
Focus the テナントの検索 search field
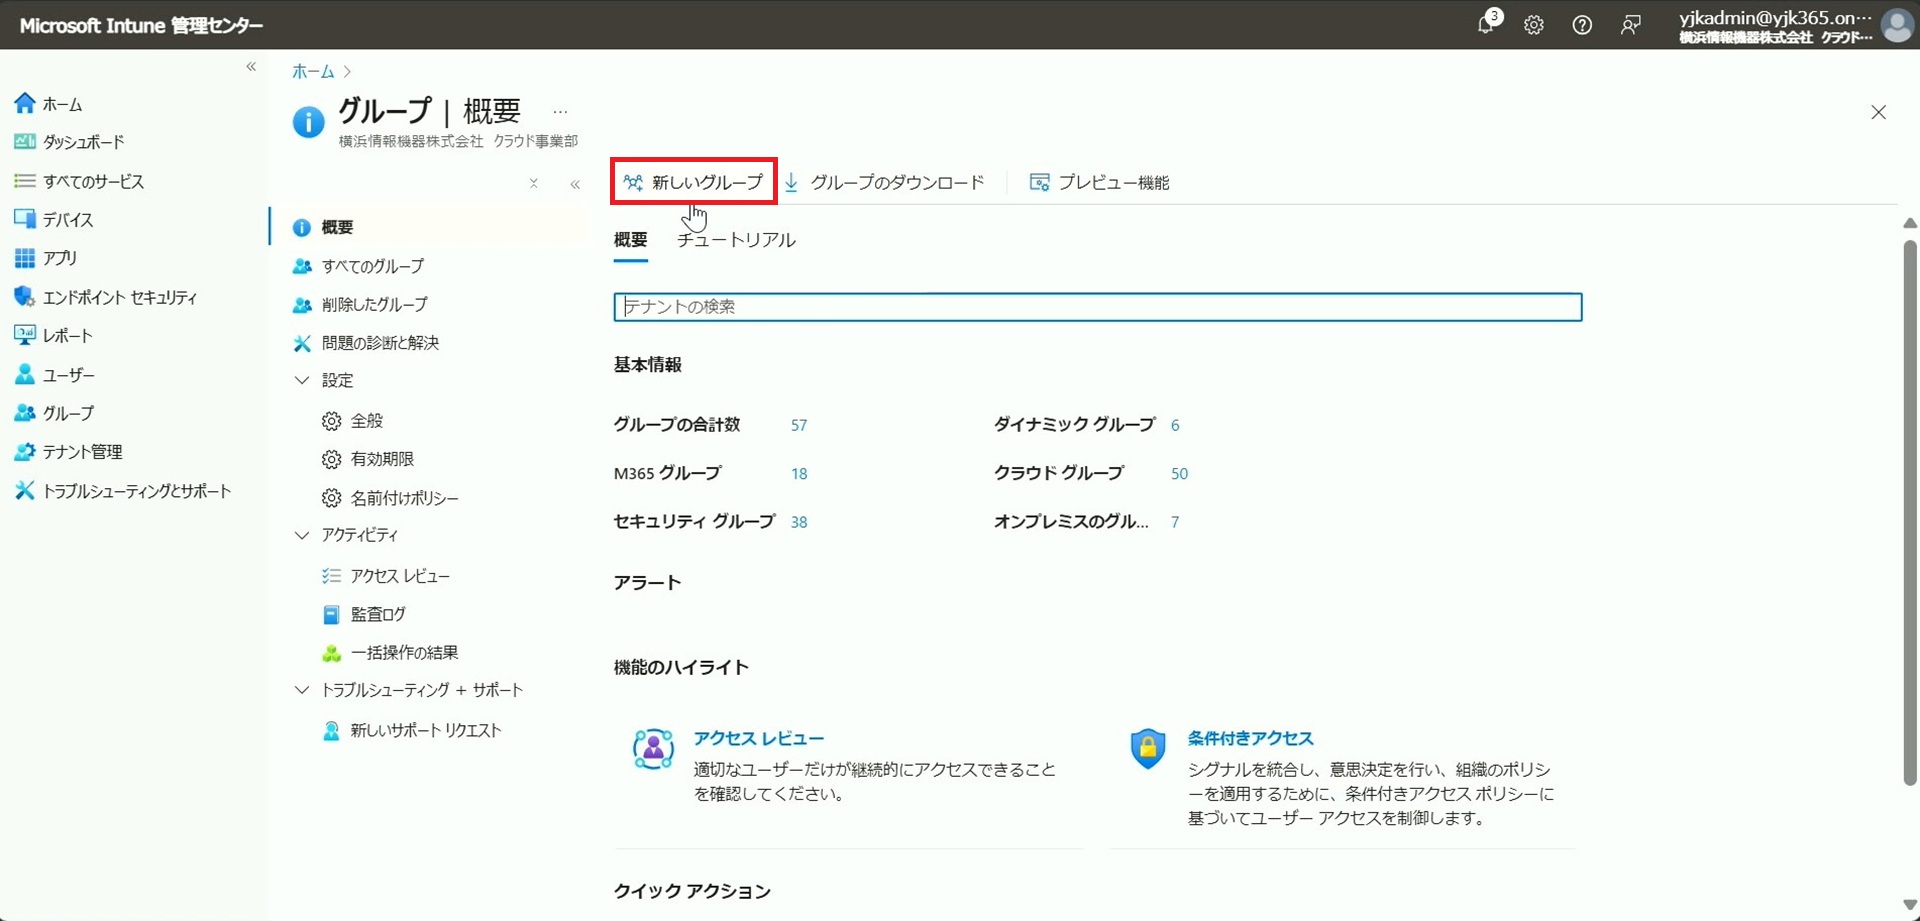point(1098,307)
